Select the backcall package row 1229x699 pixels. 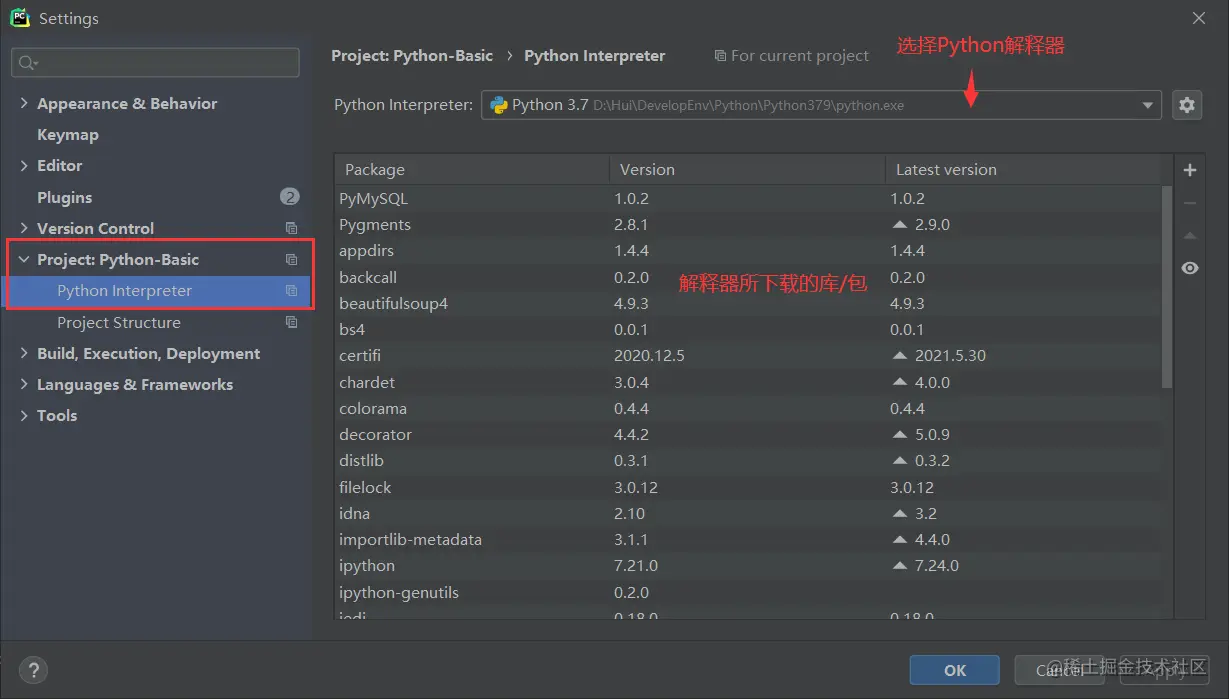click(x=748, y=277)
